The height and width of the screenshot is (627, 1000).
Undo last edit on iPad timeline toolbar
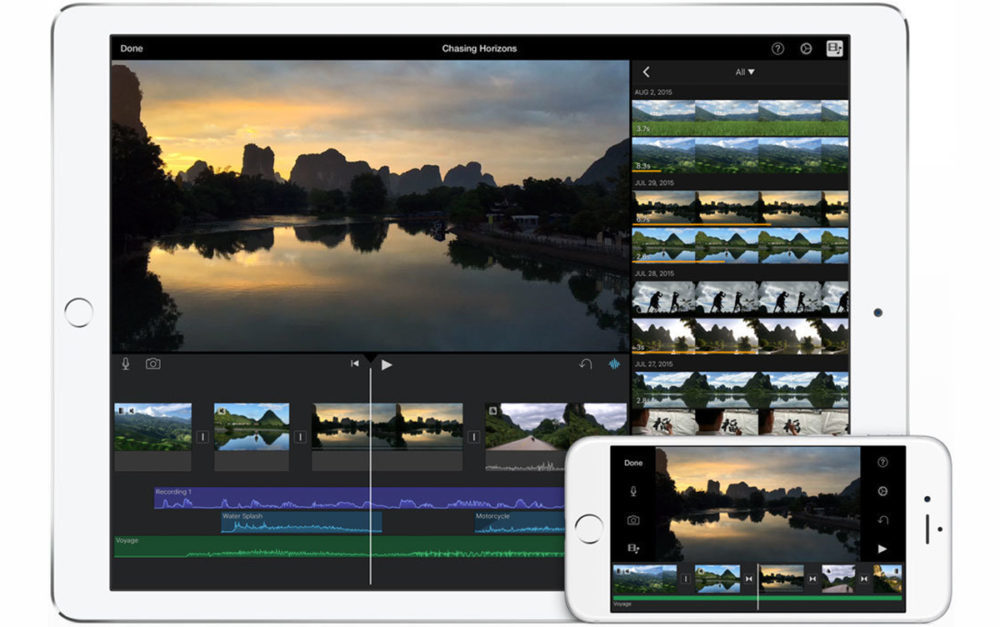[x=586, y=364]
